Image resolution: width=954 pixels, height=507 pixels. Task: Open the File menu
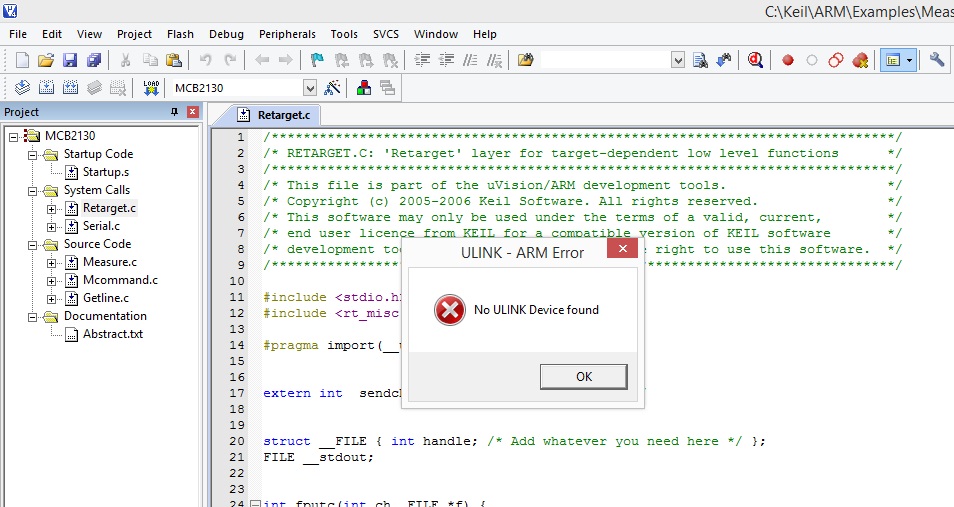click(18, 34)
